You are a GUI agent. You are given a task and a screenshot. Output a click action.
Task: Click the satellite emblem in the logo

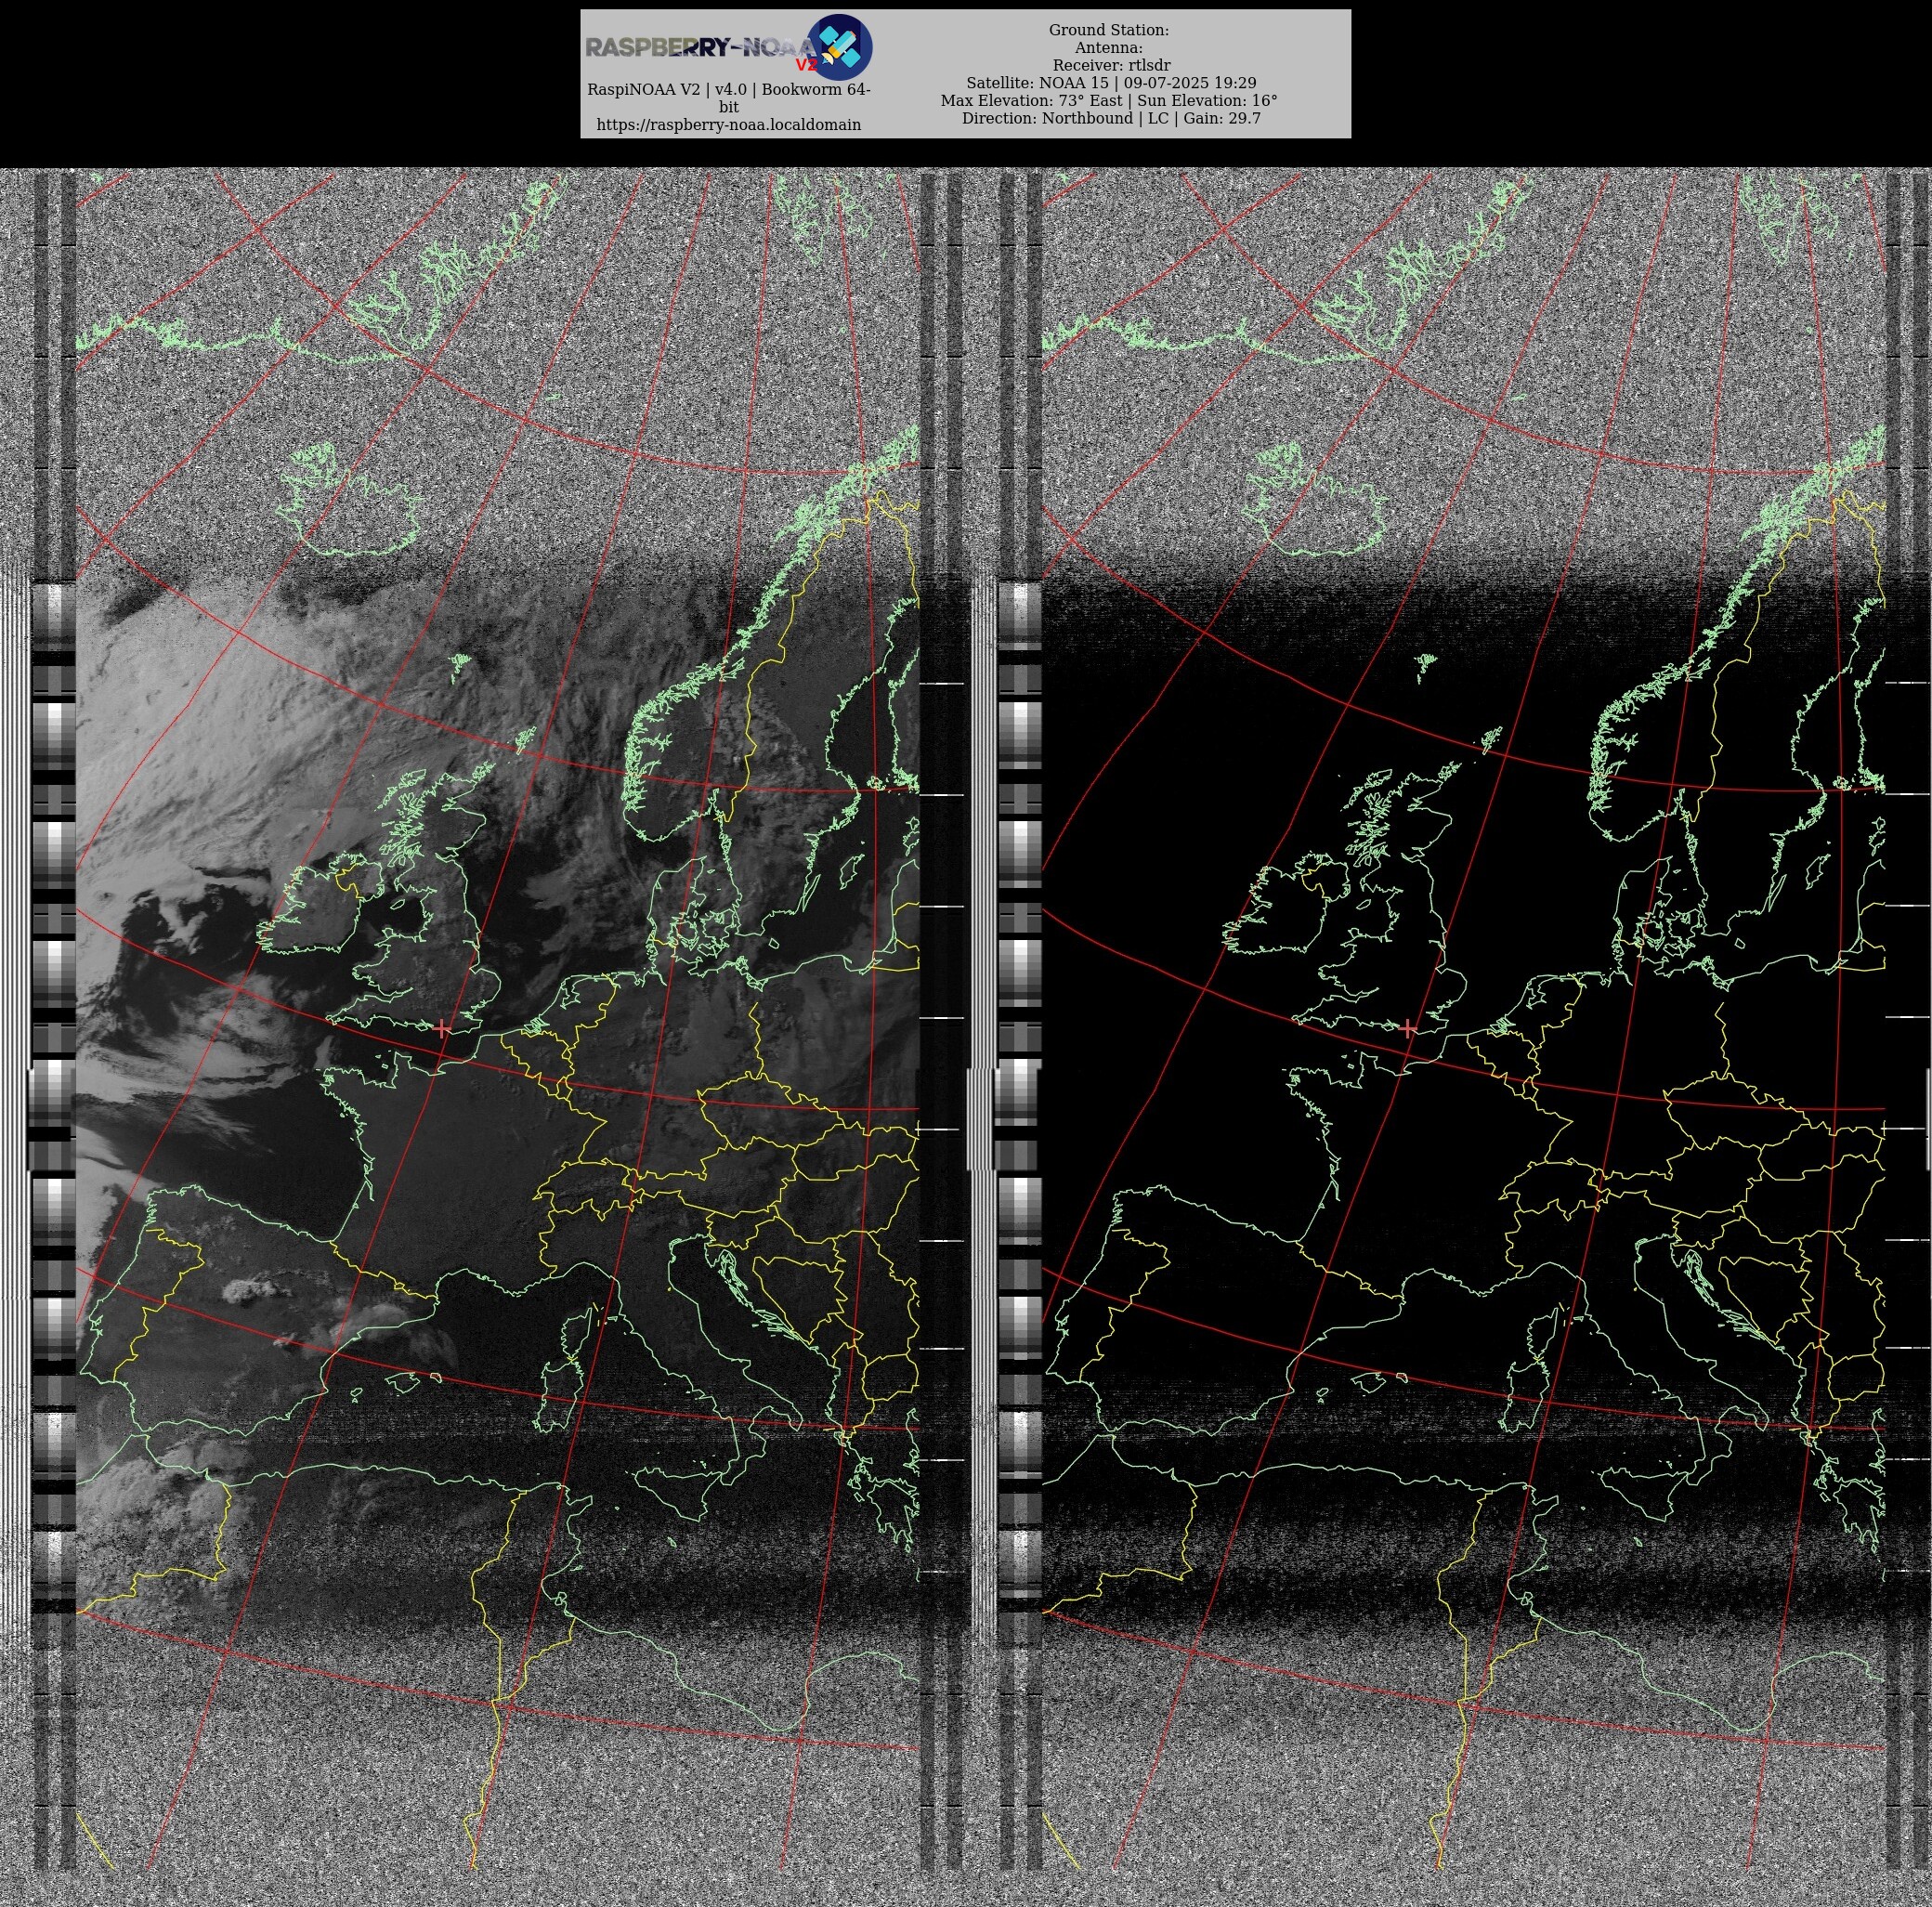839,47
